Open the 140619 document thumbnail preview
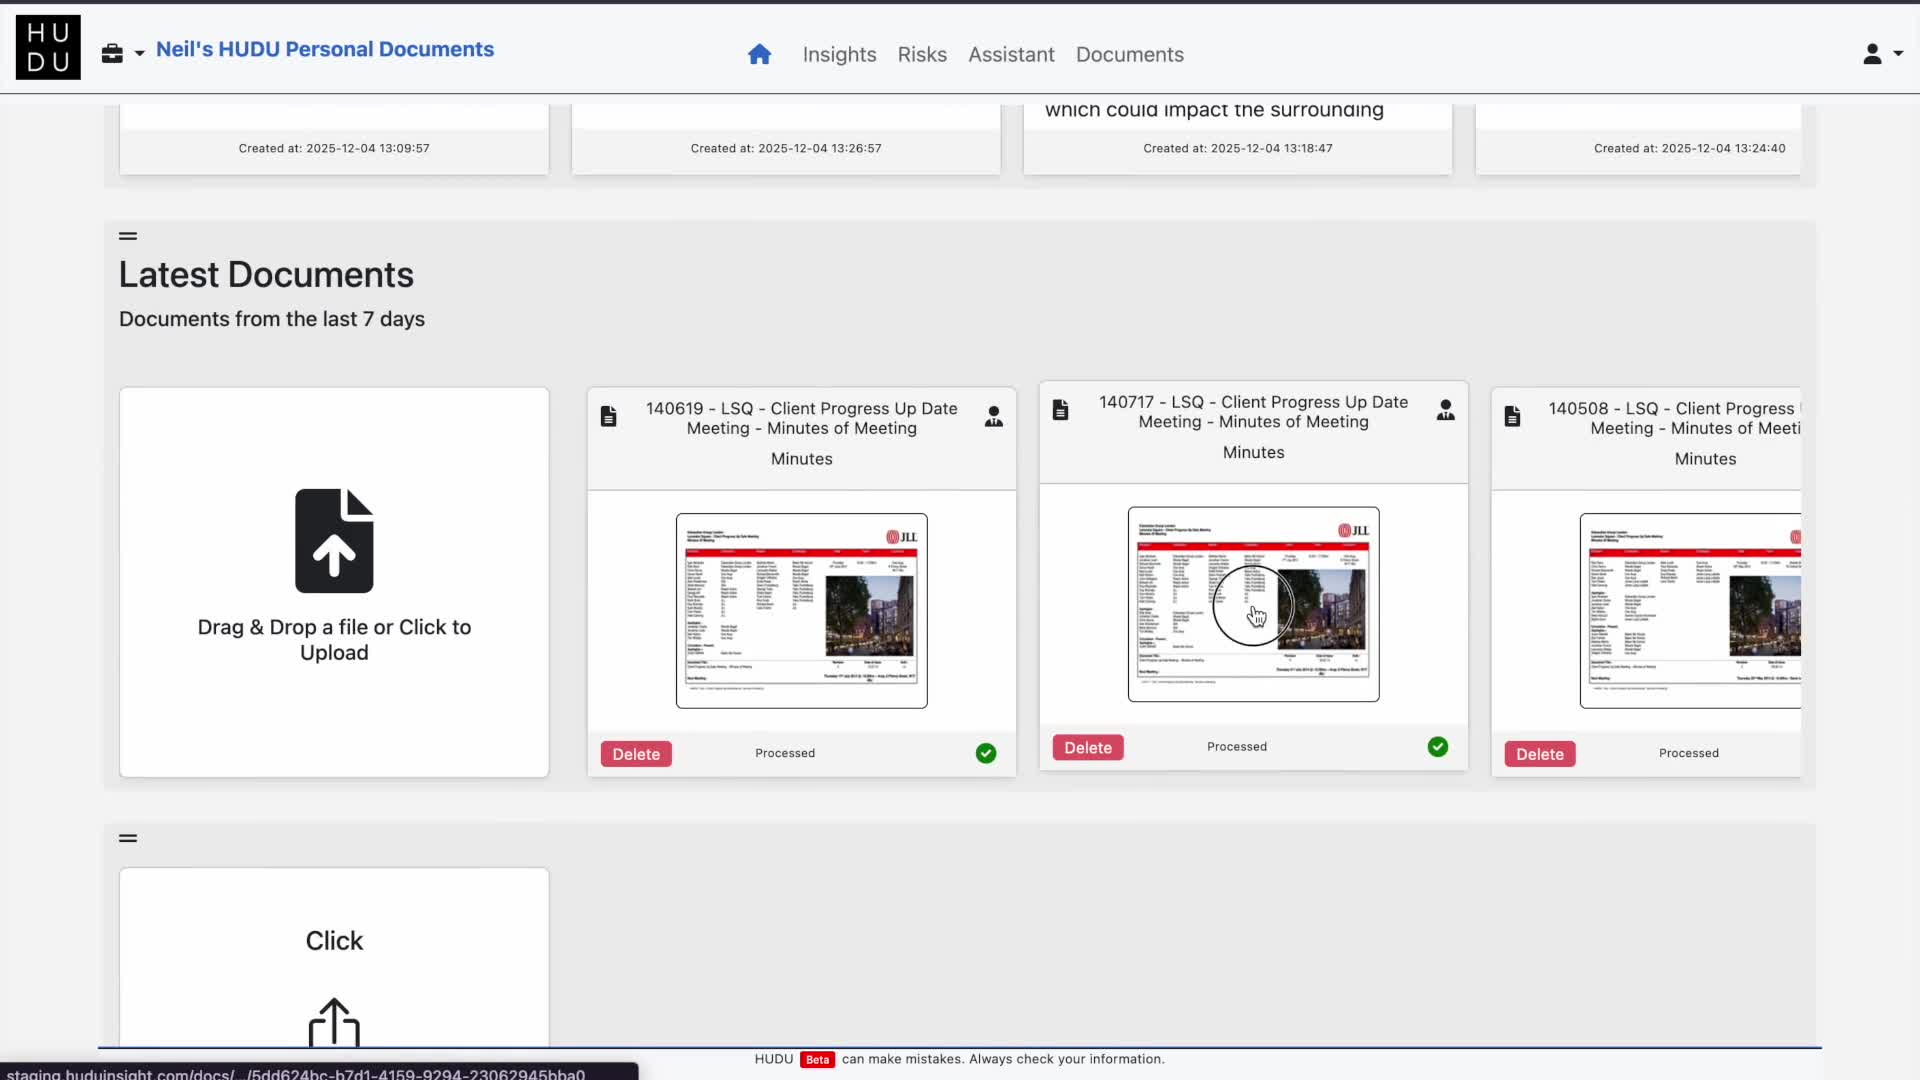The width and height of the screenshot is (1920, 1080). click(x=801, y=610)
